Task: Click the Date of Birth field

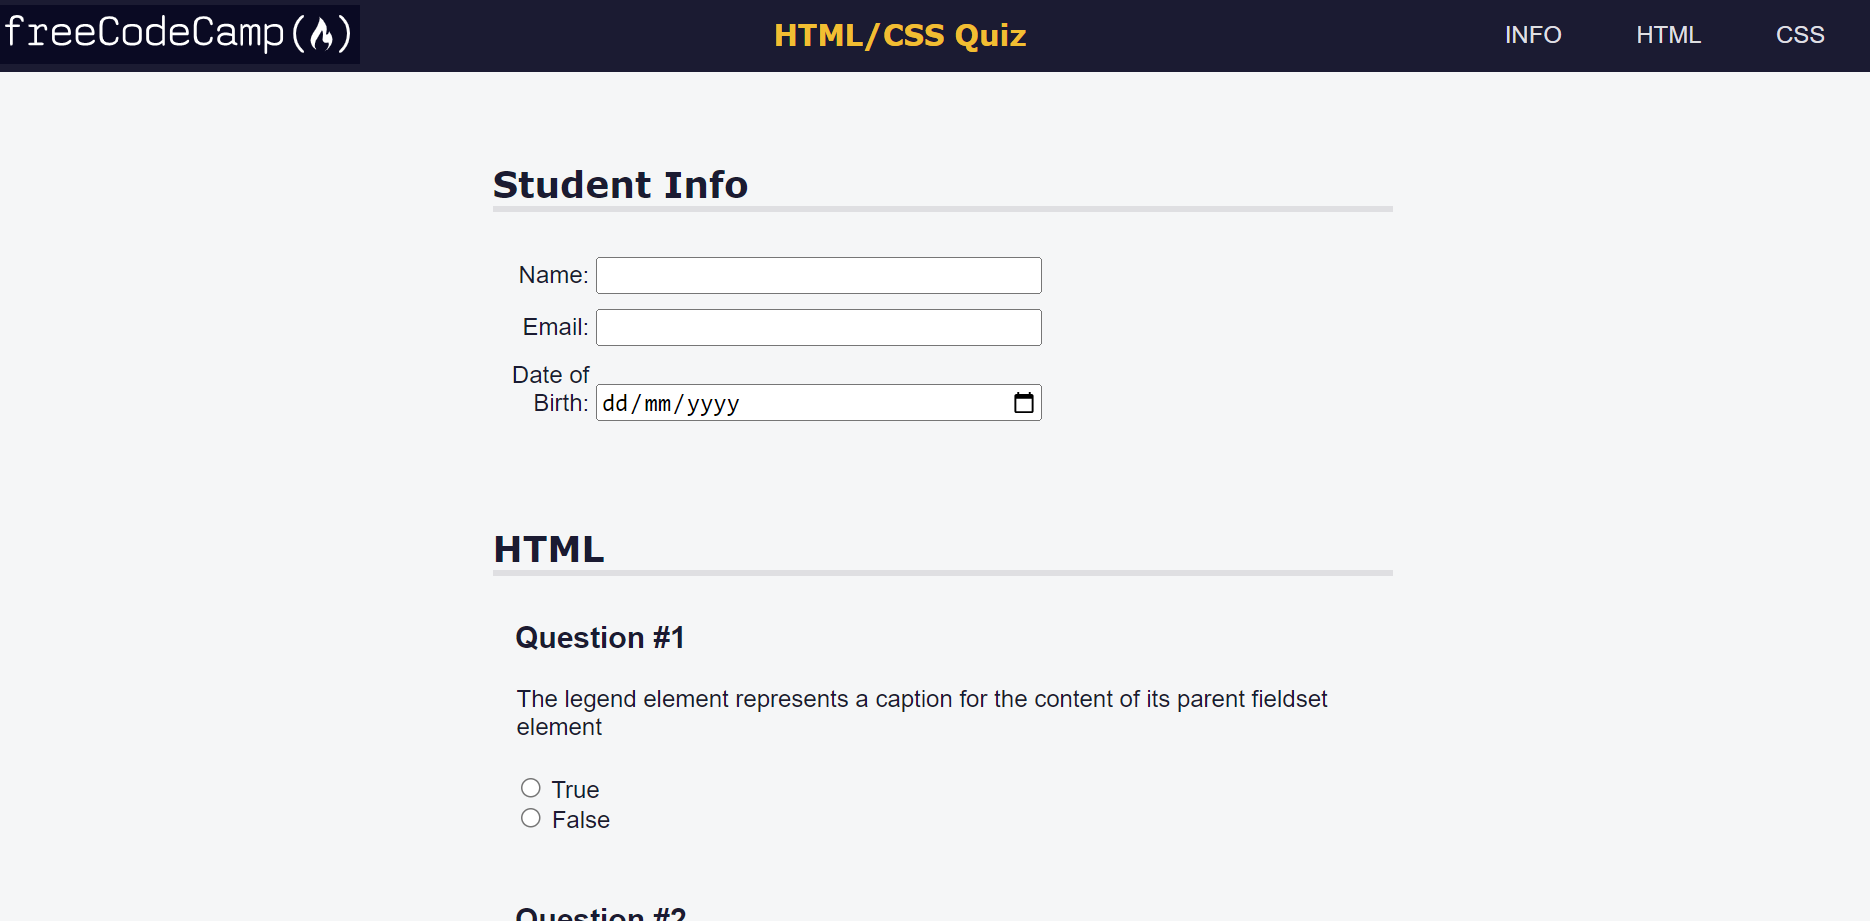Action: pyautogui.click(x=819, y=403)
